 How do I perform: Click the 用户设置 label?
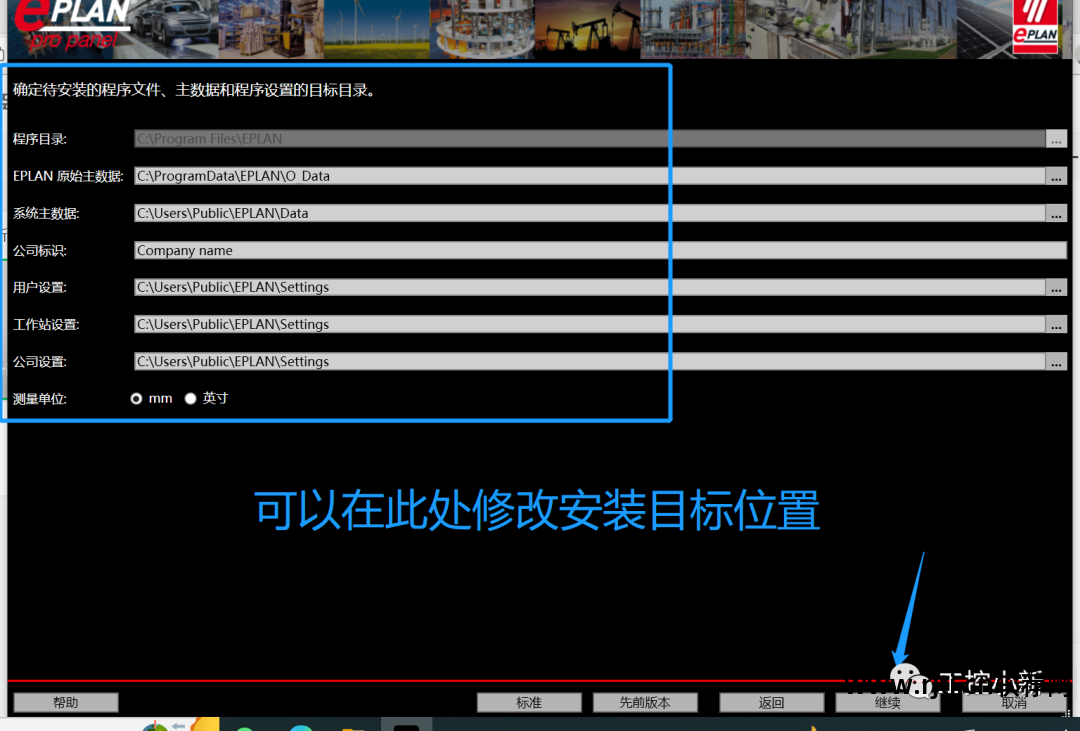pyautogui.click(x=40, y=287)
